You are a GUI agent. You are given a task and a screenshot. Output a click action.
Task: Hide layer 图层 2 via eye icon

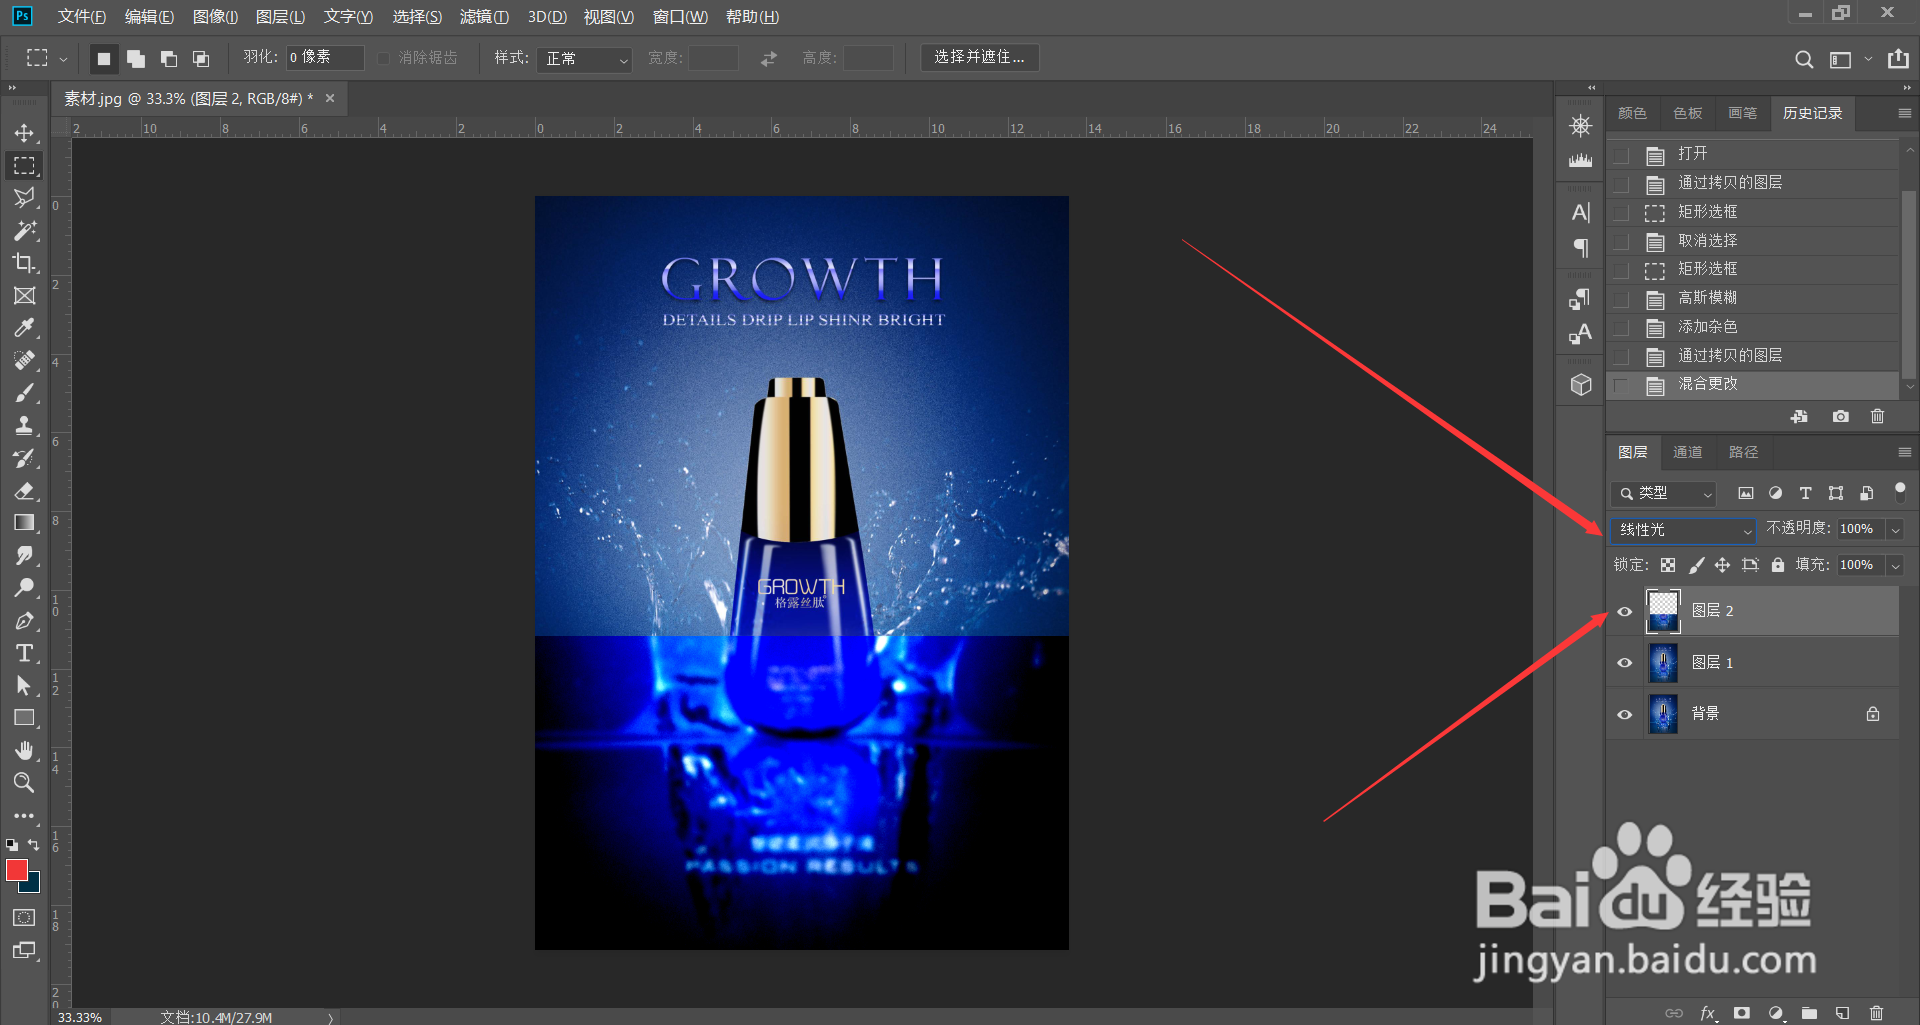pos(1625,611)
